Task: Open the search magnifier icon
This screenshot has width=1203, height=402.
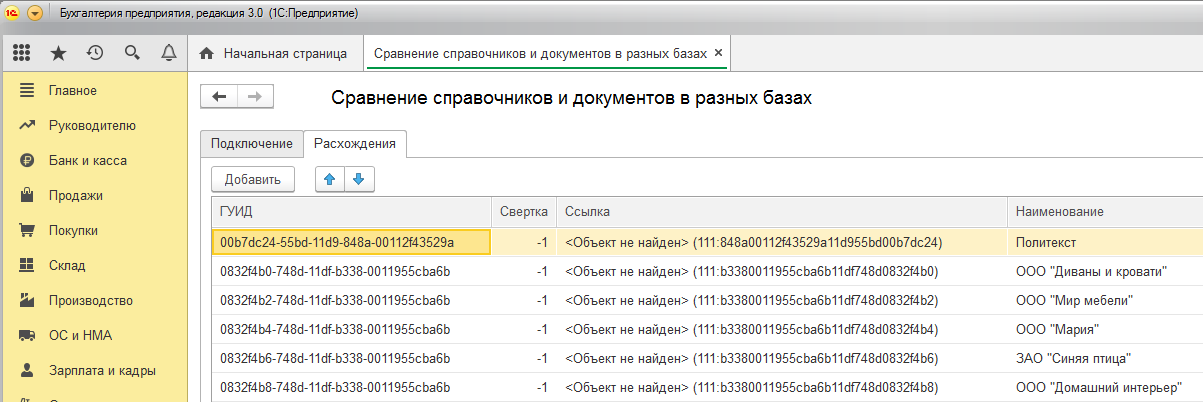Action: point(132,53)
